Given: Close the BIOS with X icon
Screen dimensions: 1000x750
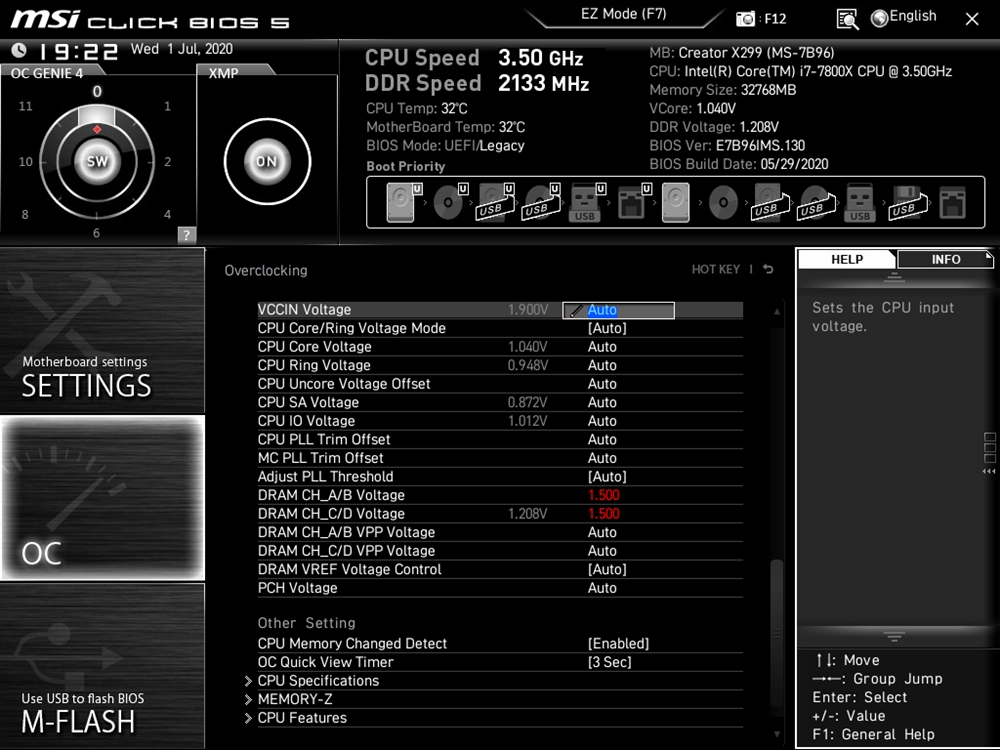Looking at the screenshot, I should coord(972,19).
